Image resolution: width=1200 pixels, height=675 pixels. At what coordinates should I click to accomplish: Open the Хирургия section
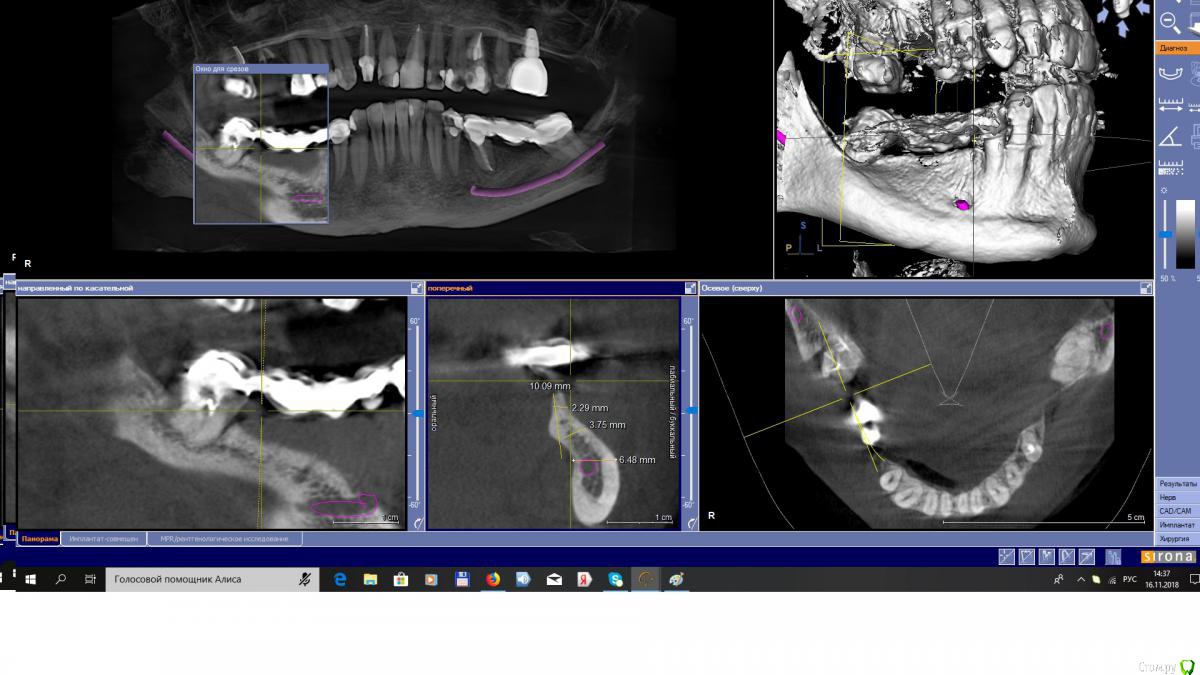coord(1176,538)
